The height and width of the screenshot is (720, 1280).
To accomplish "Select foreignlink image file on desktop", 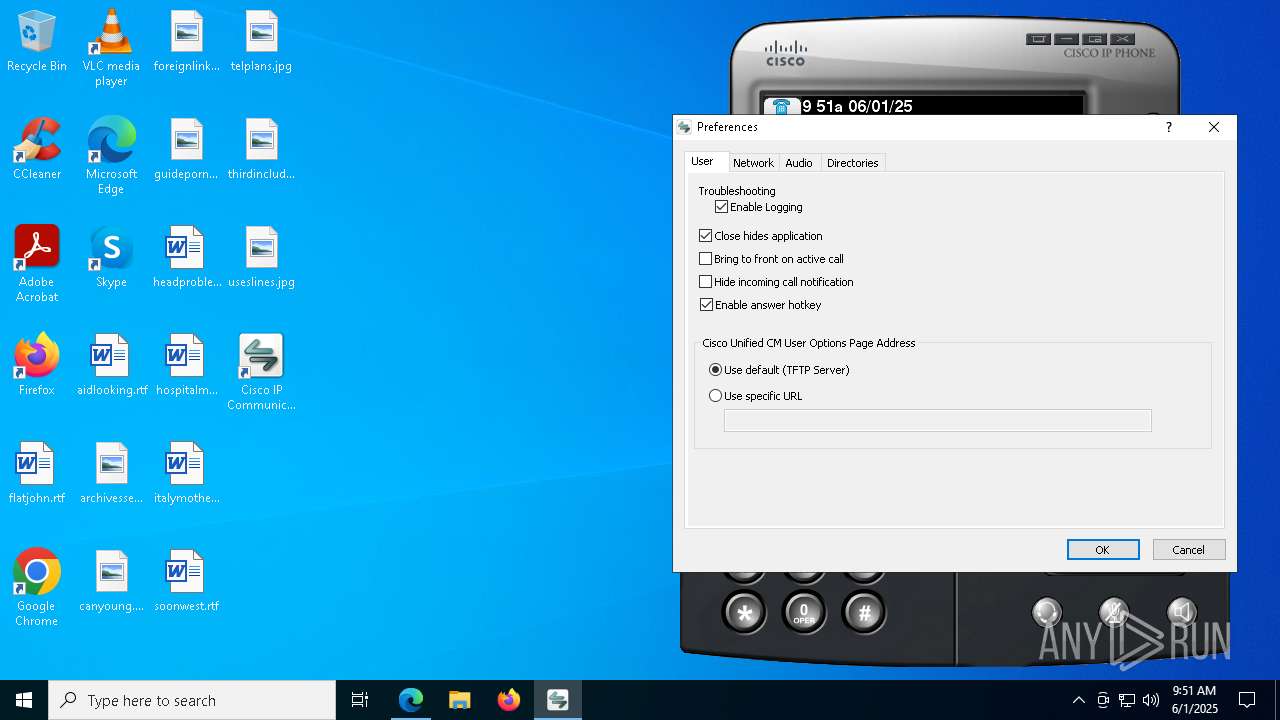I will pos(186,42).
